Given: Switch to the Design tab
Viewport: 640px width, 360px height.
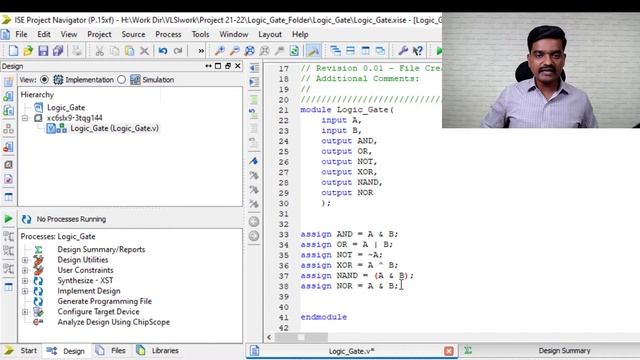Looking at the screenshot, I should (x=67, y=351).
